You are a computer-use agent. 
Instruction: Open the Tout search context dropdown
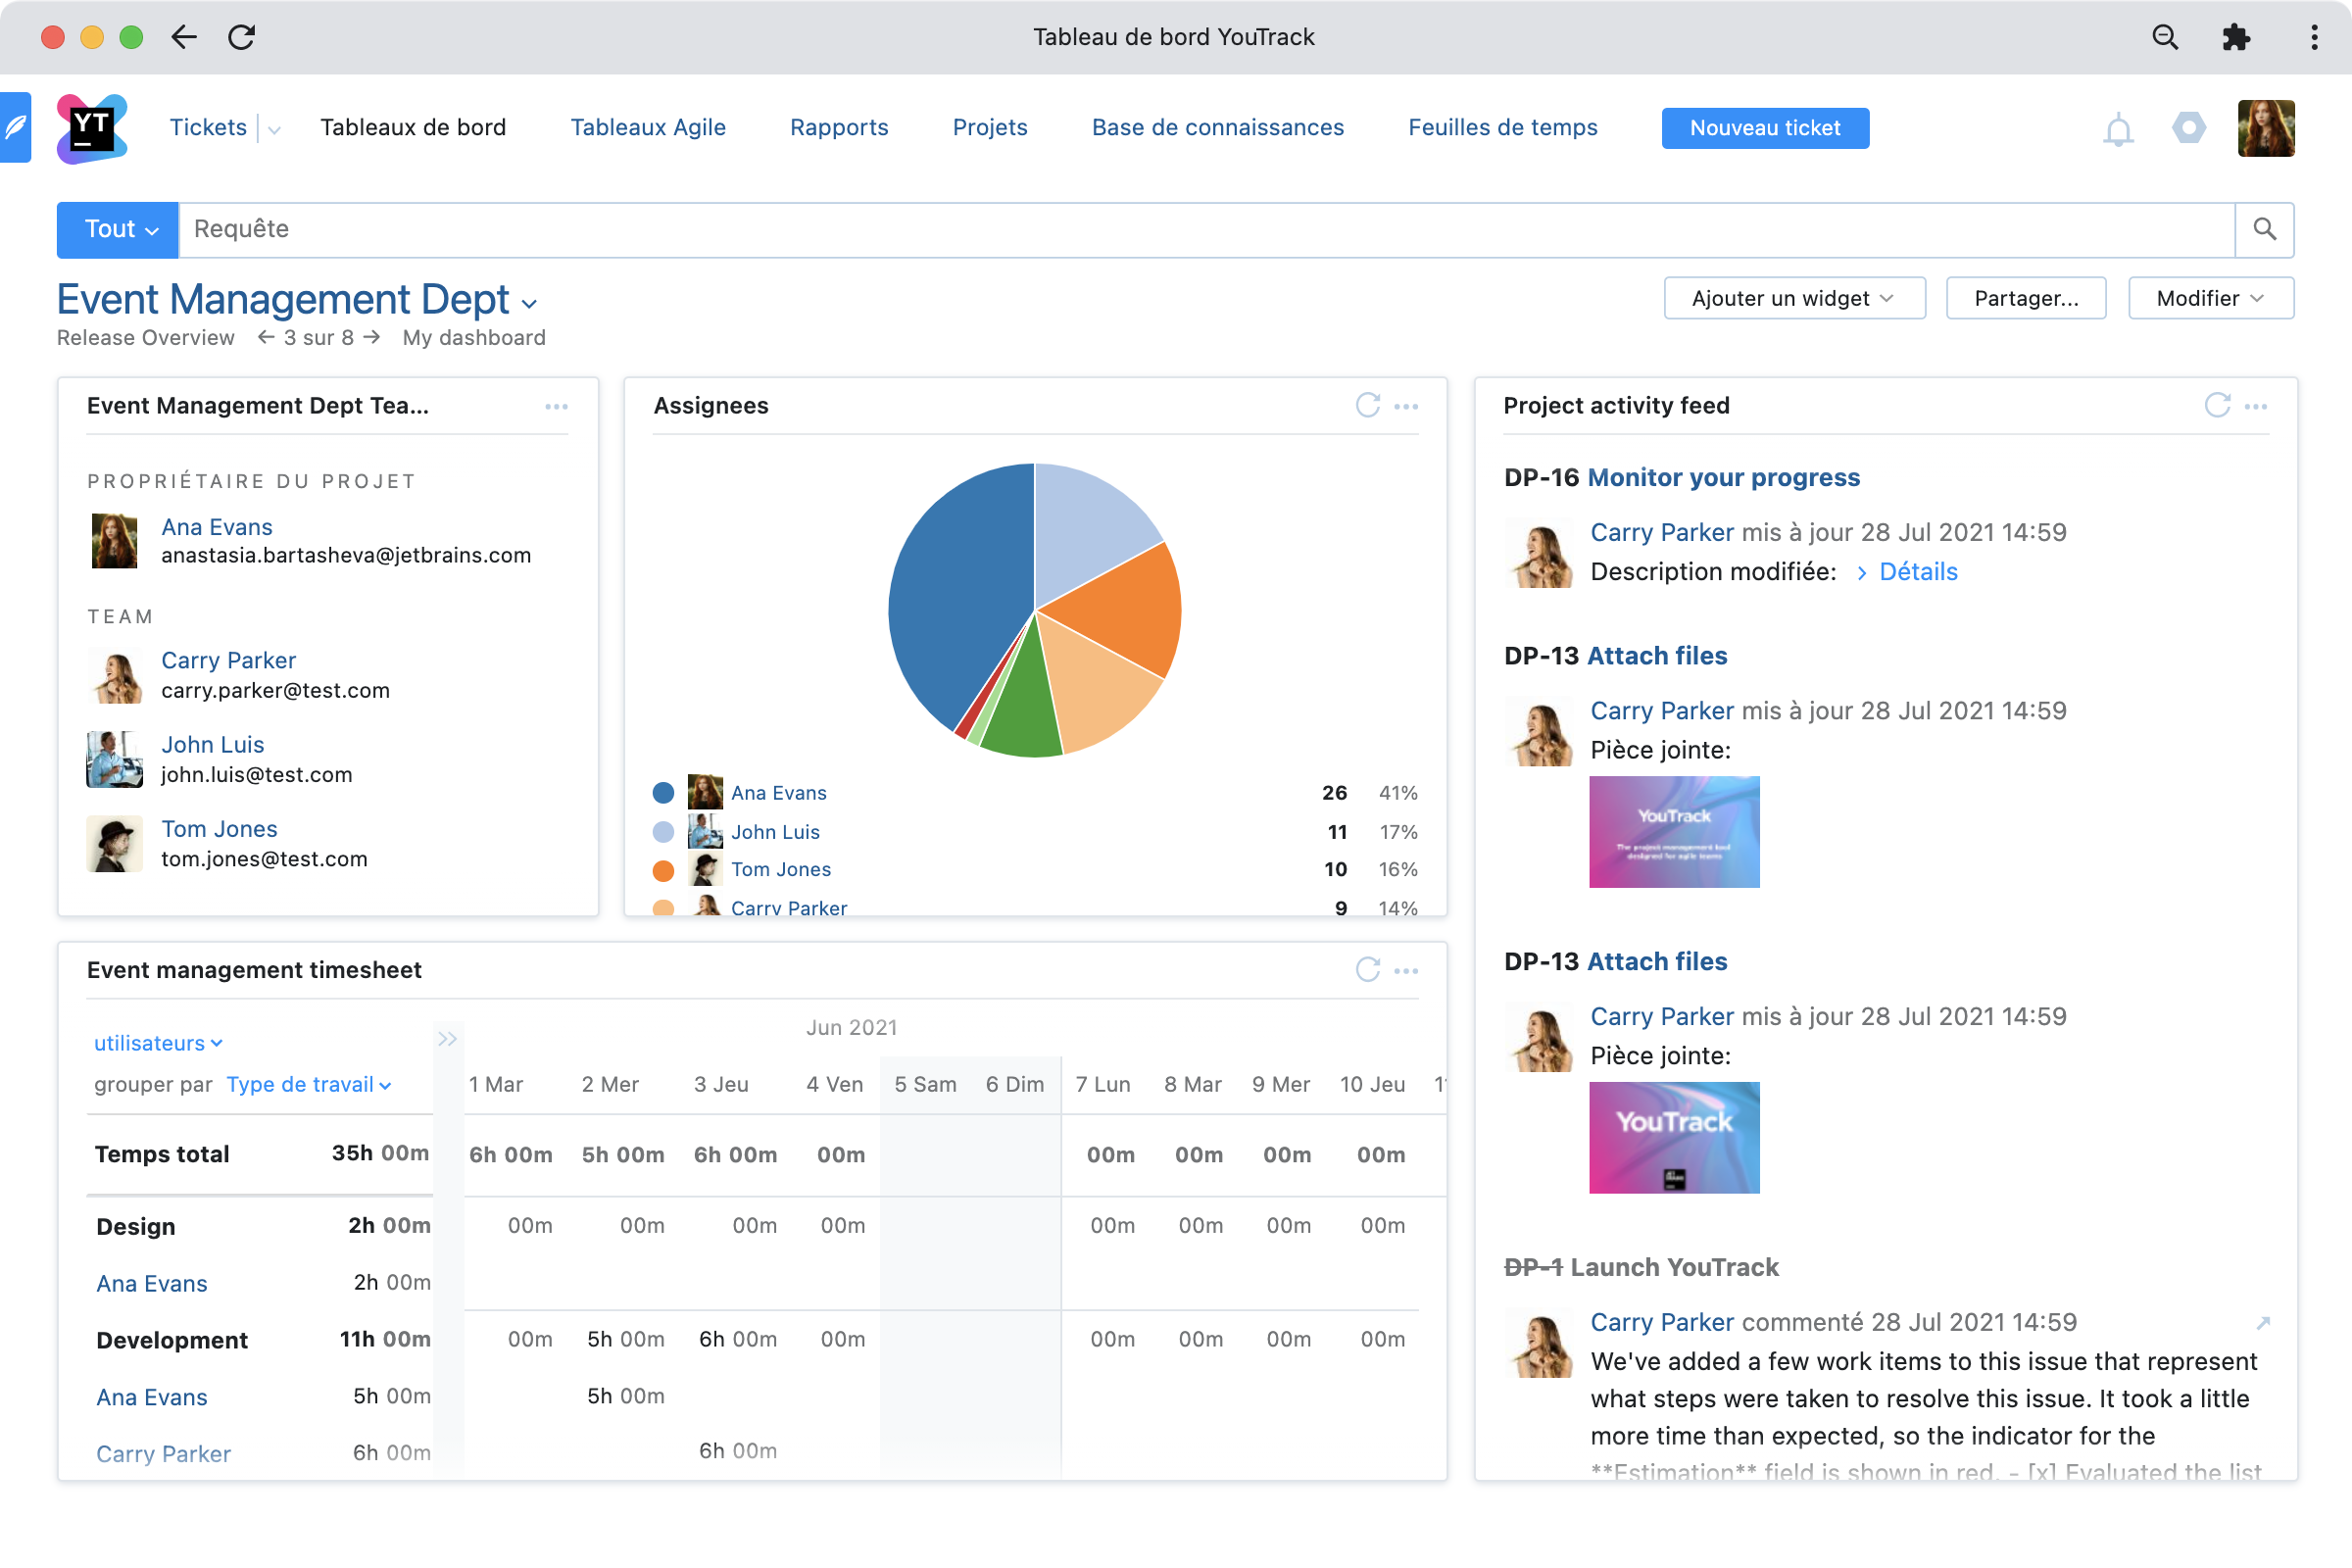click(118, 230)
